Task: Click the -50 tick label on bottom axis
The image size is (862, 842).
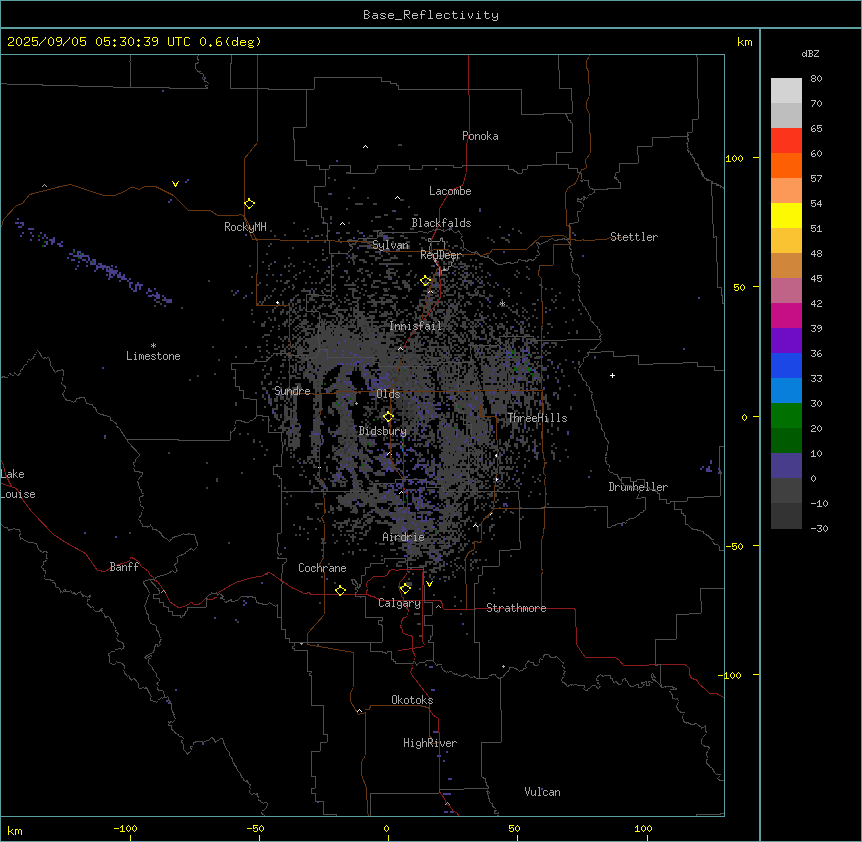Action: [255, 828]
